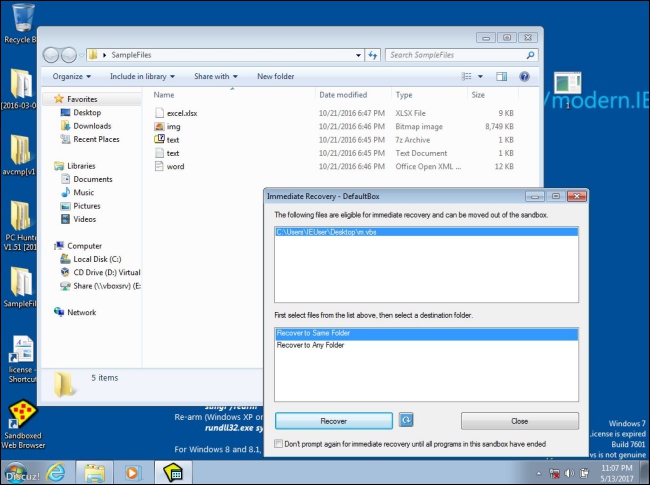650x485 pixels.
Task: Open Sandboxie control icon on taskbar
Action: tap(173, 473)
